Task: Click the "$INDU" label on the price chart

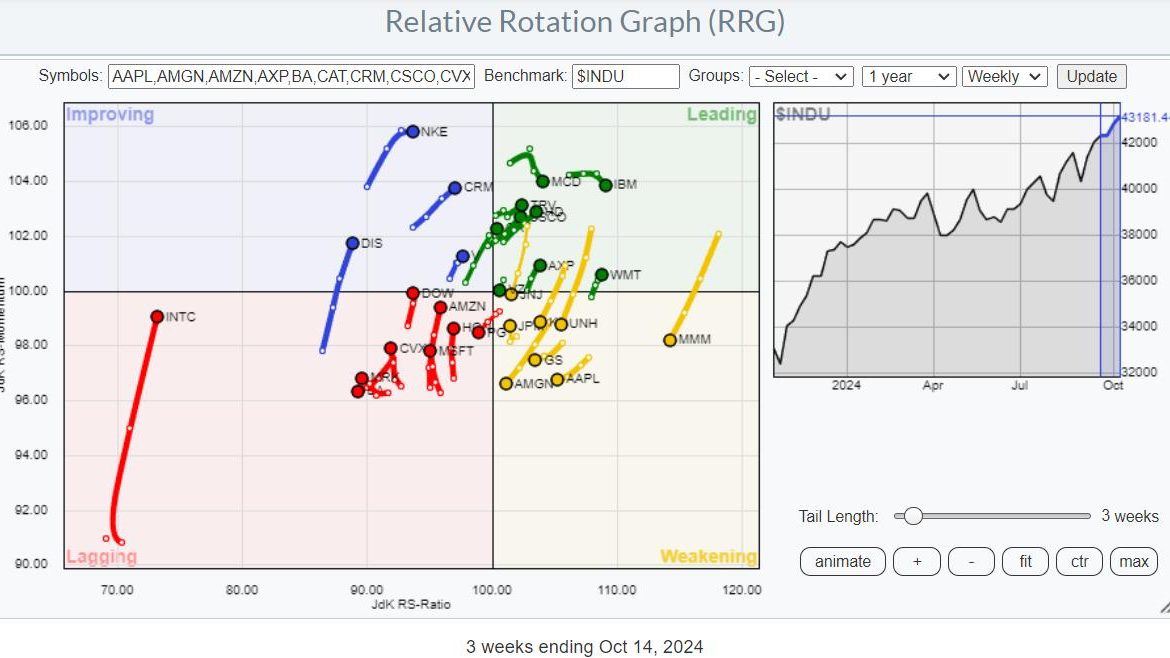Action: tap(803, 114)
